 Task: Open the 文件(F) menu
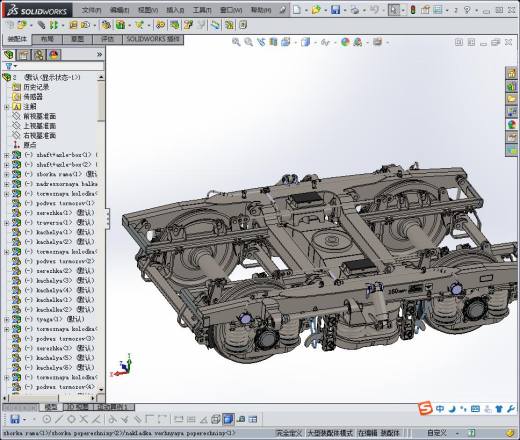point(91,10)
